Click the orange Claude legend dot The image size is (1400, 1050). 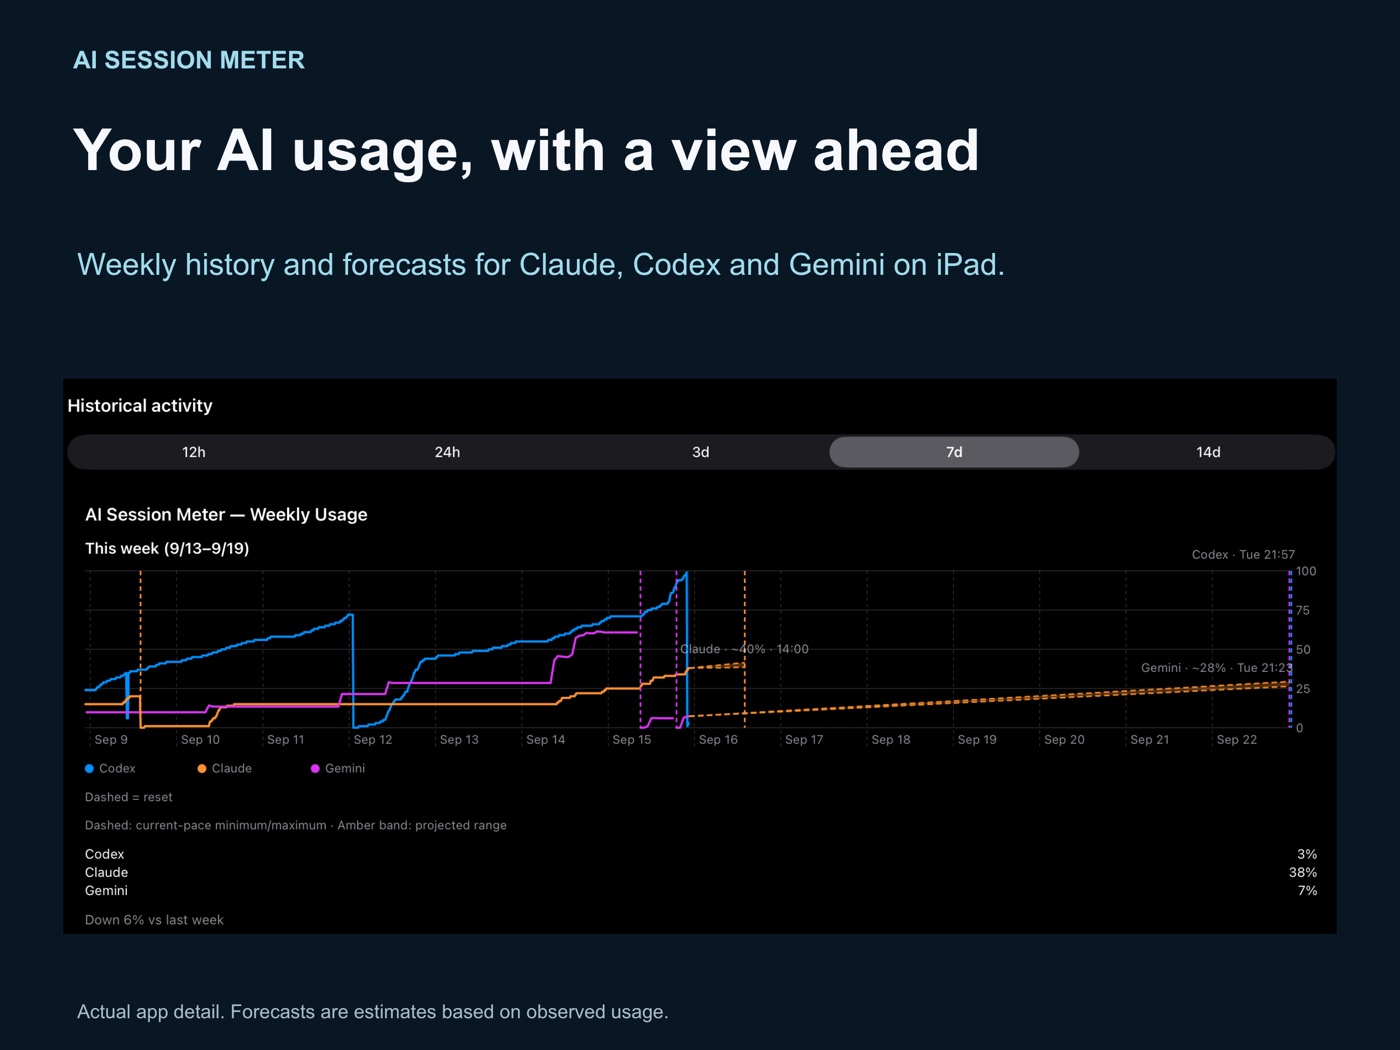pos(202,769)
